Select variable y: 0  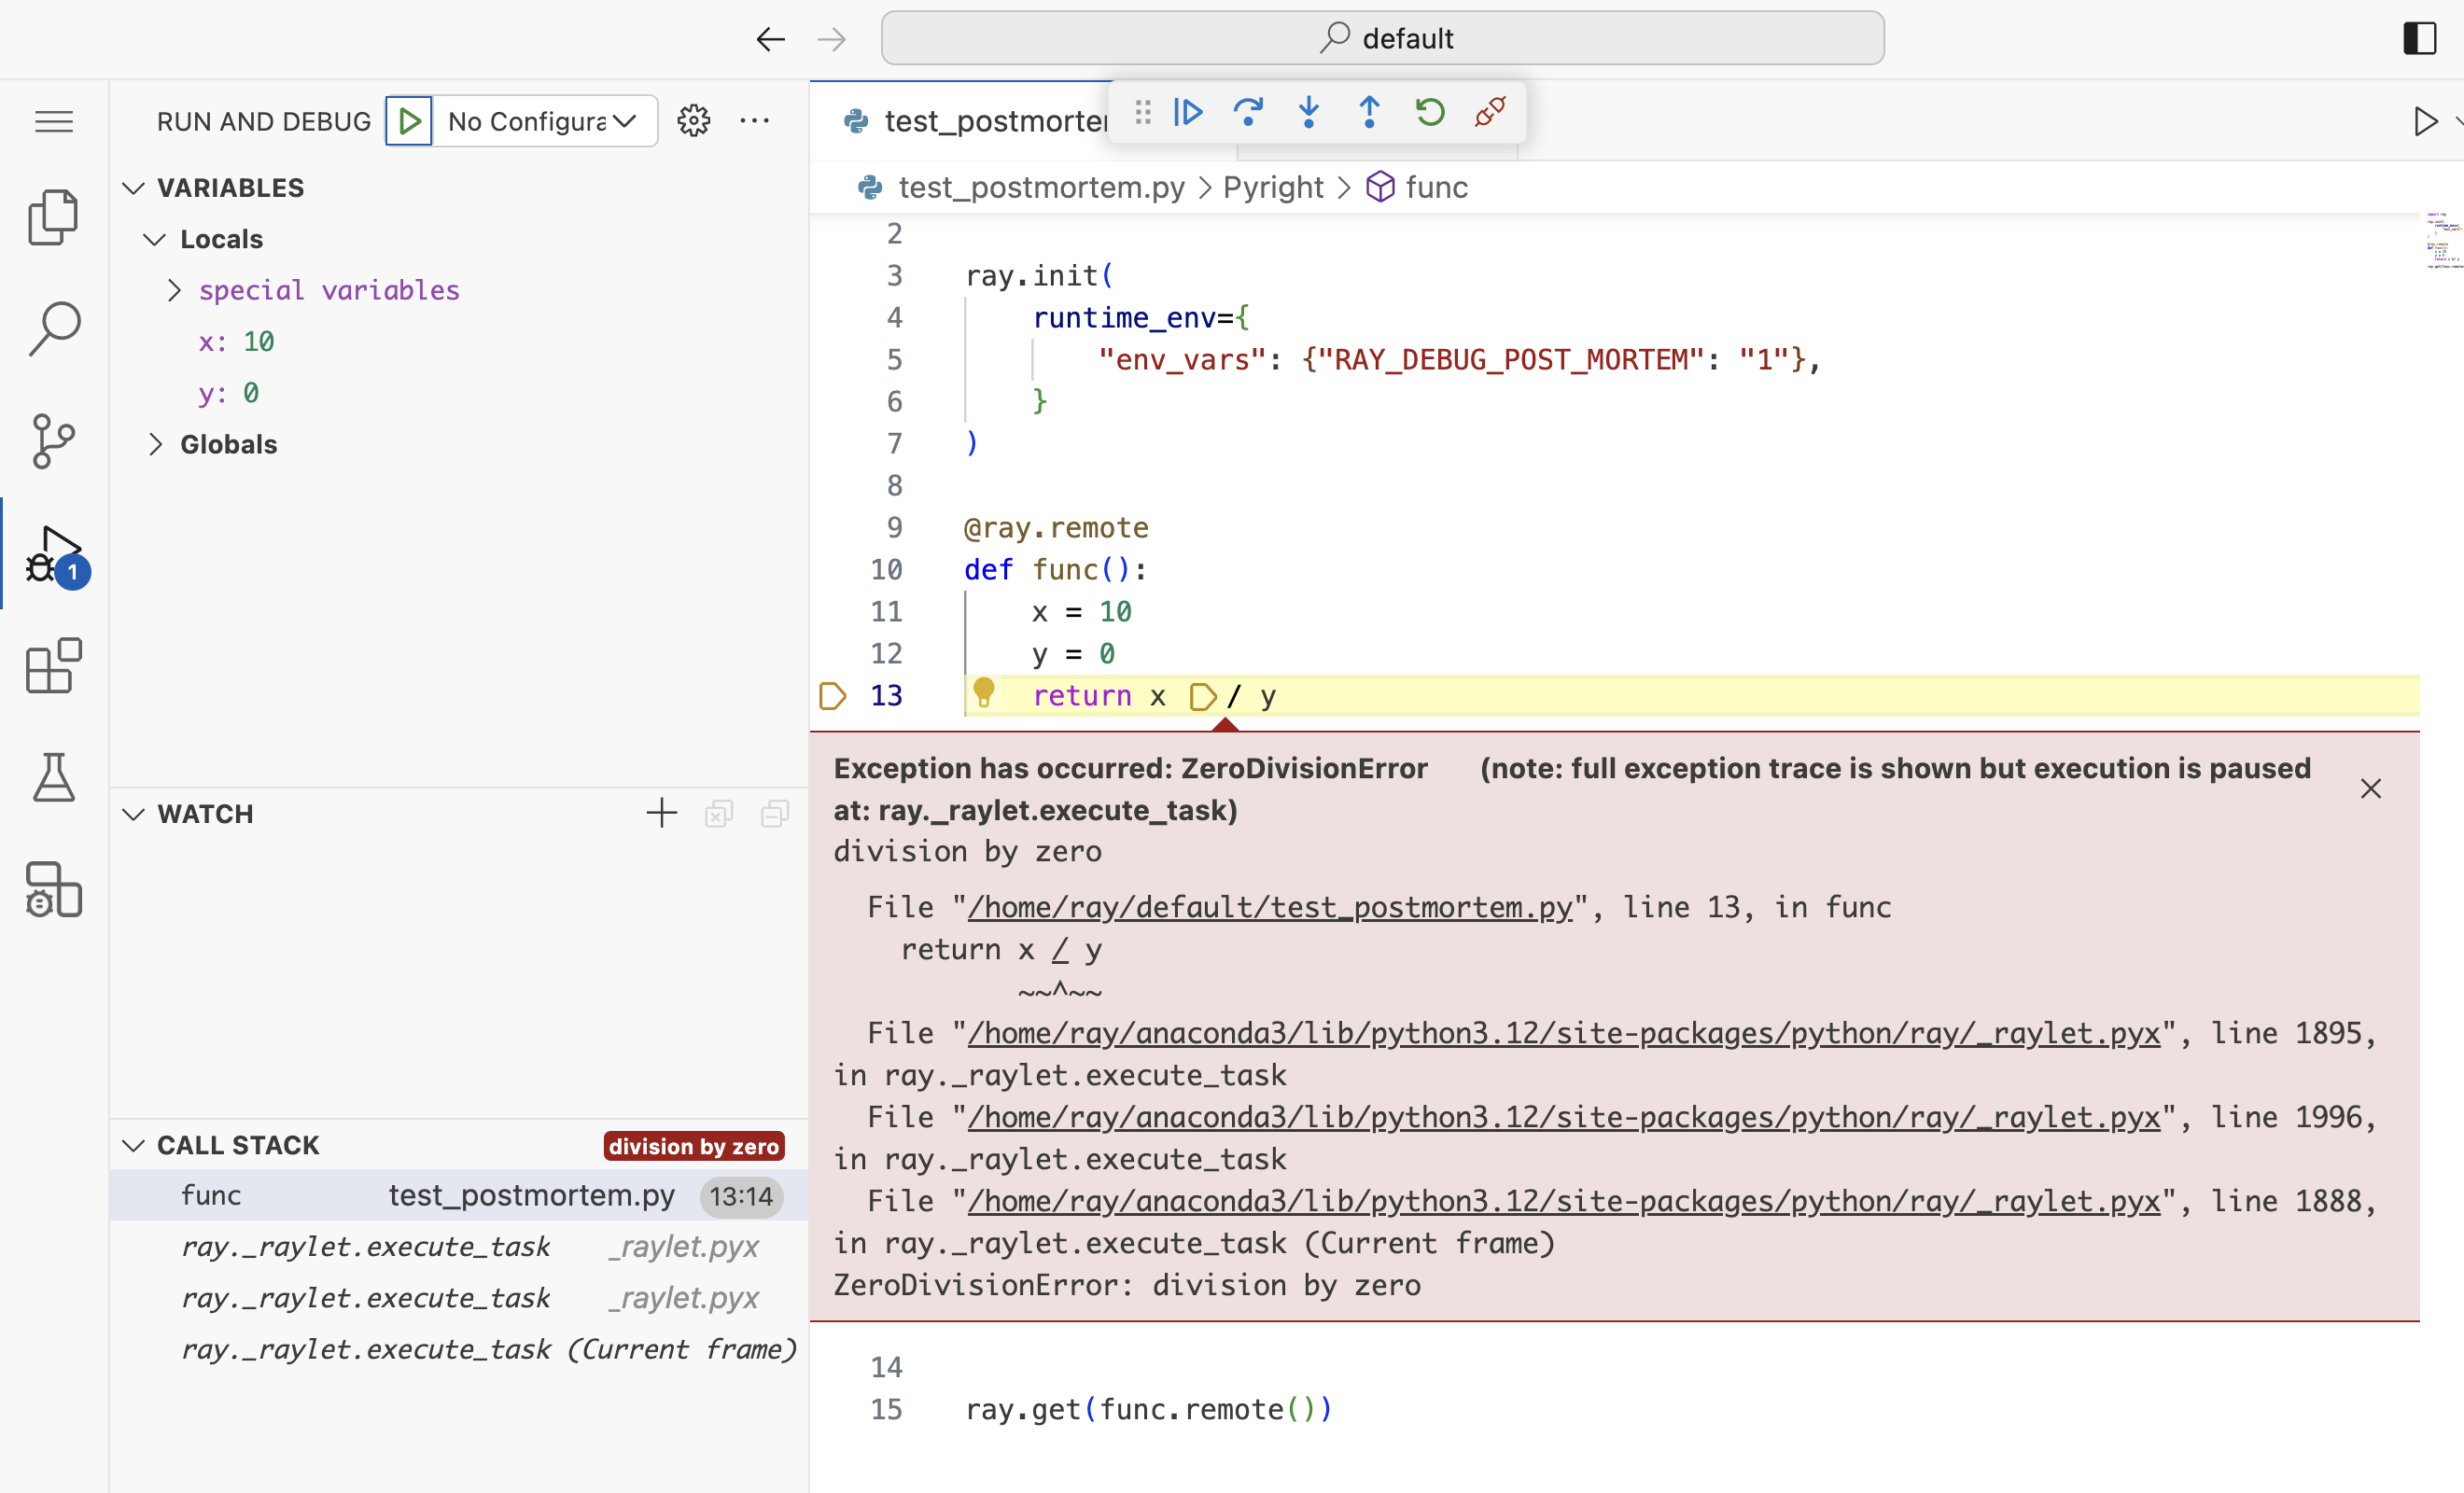click(x=458, y=392)
